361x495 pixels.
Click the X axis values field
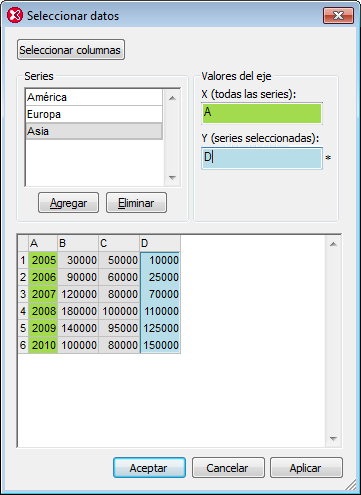coord(262,113)
